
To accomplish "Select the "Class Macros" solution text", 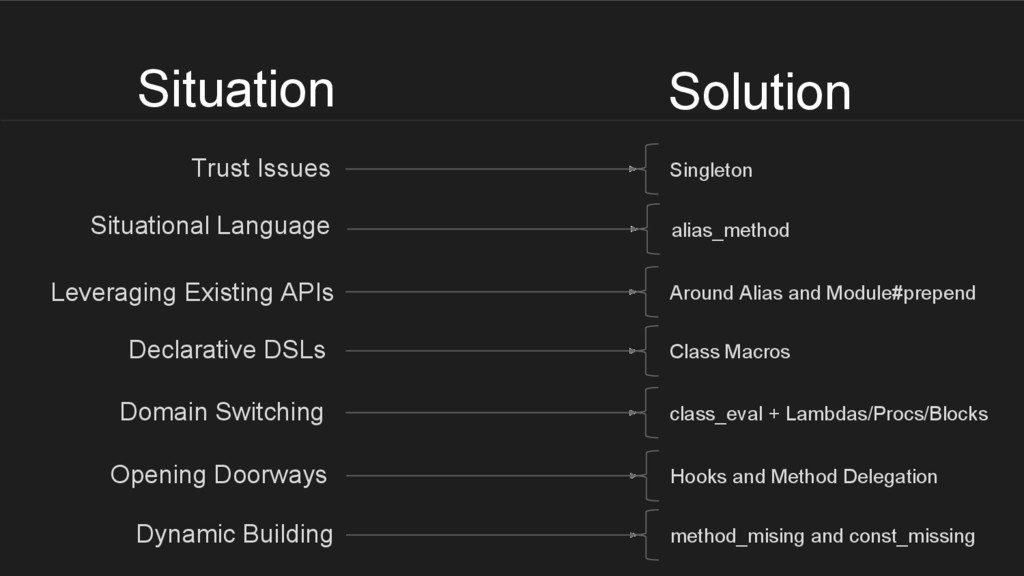I will tap(729, 352).
